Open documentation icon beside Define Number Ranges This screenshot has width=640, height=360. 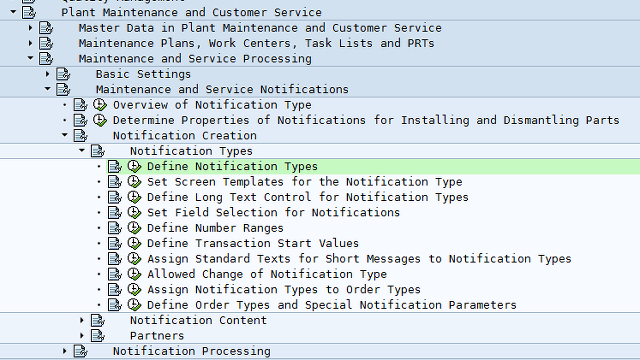click(115, 228)
